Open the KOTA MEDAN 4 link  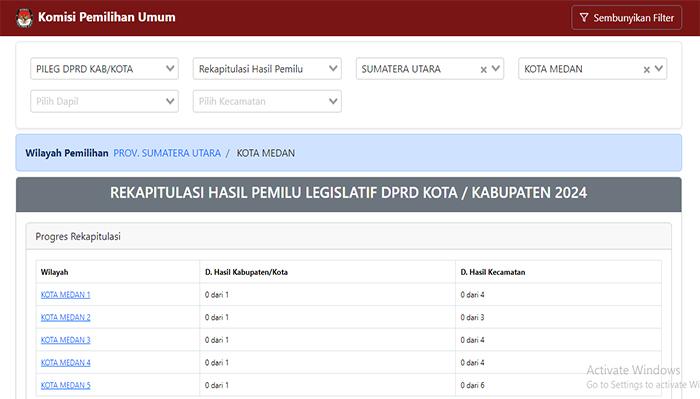(x=66, y=362)
